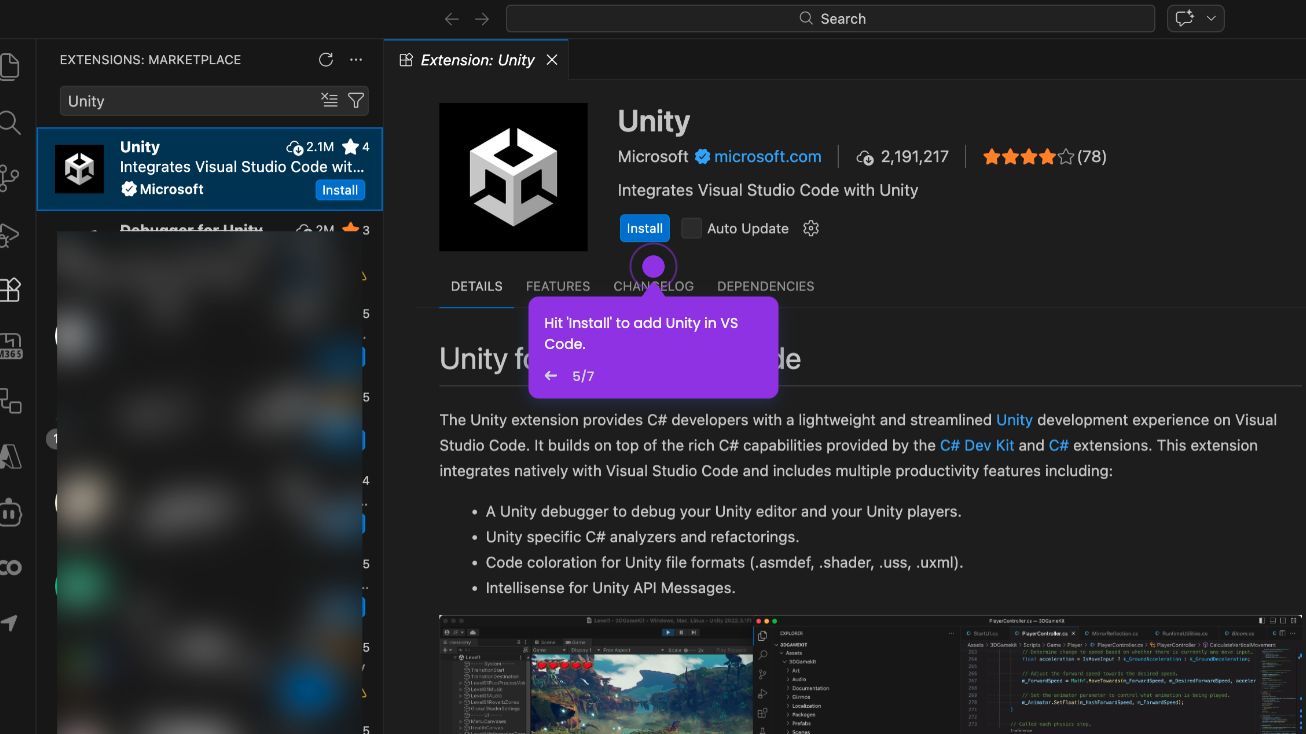
Task: Click the paper-plane arrow activity bar icon
Action: (x=9, y=623)
